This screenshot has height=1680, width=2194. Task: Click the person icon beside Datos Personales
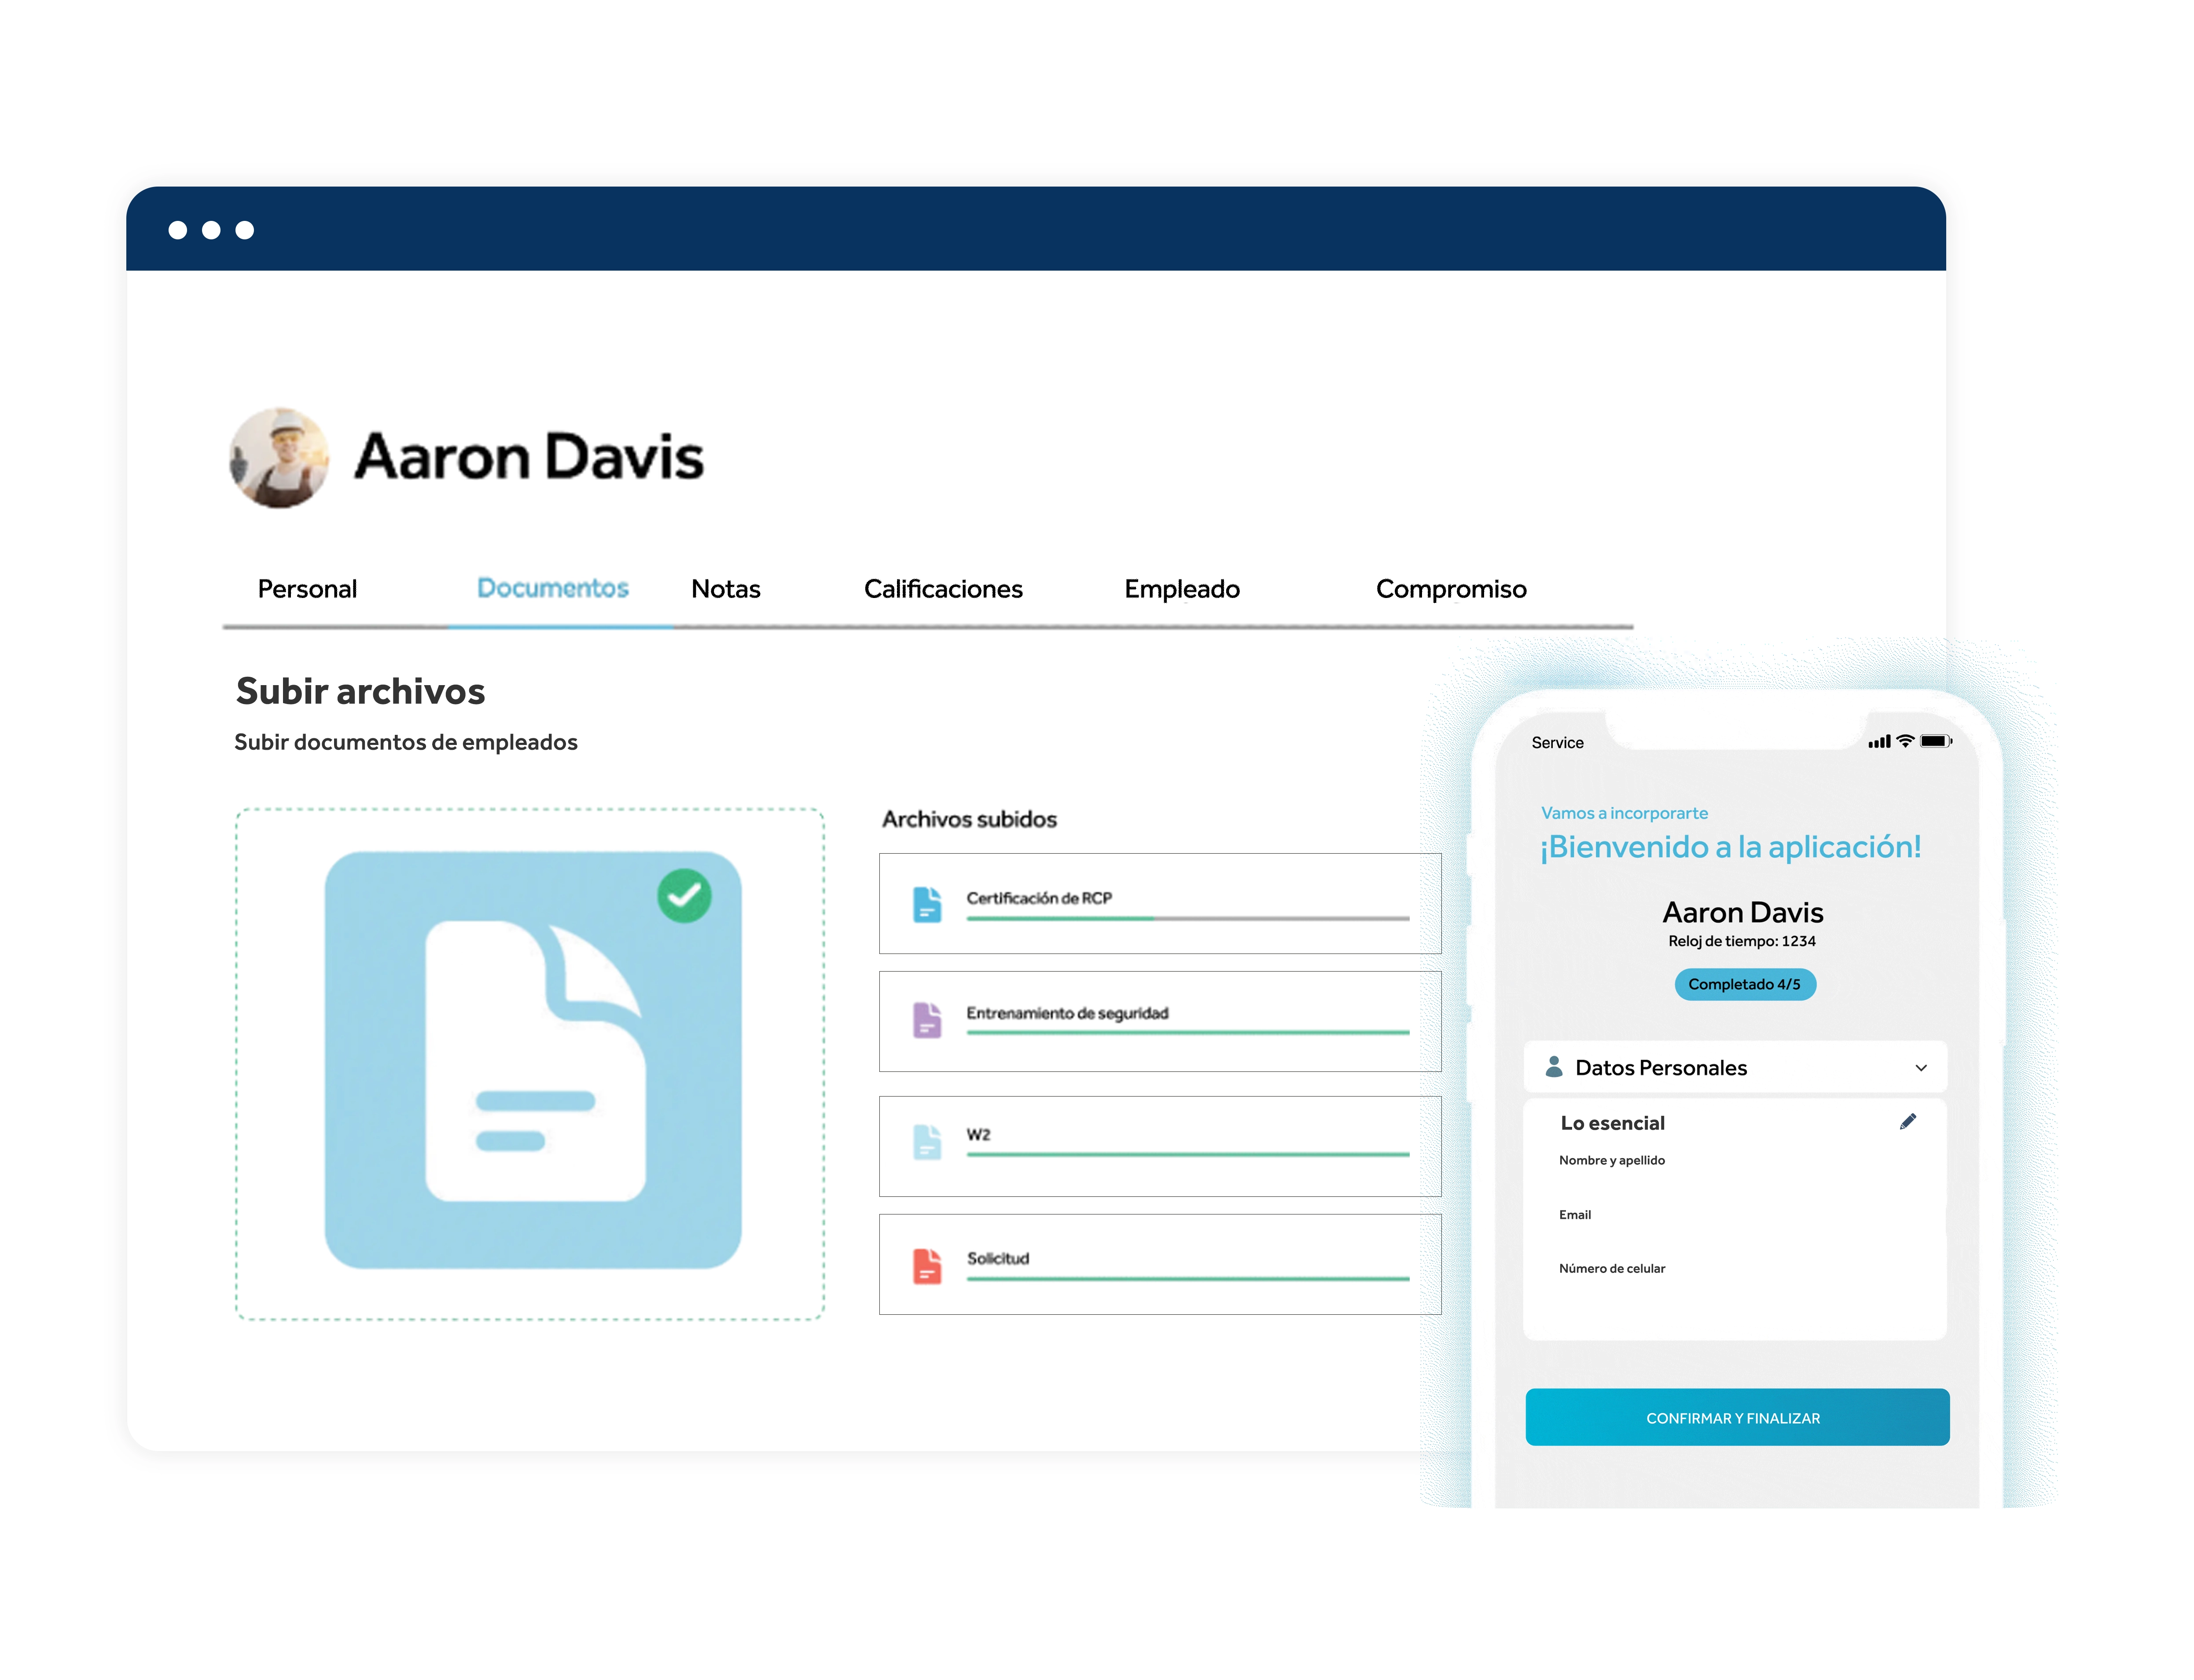pos(1553,1066)
